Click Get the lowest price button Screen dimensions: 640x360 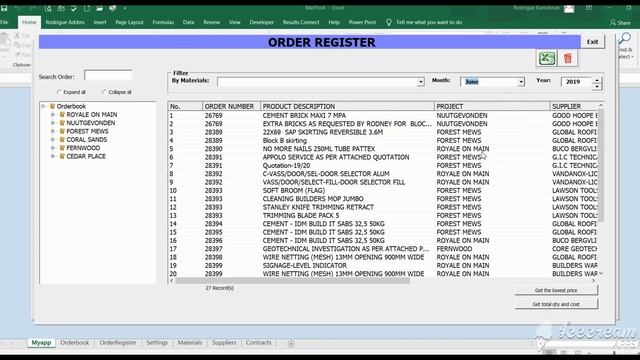coord(556,290)
